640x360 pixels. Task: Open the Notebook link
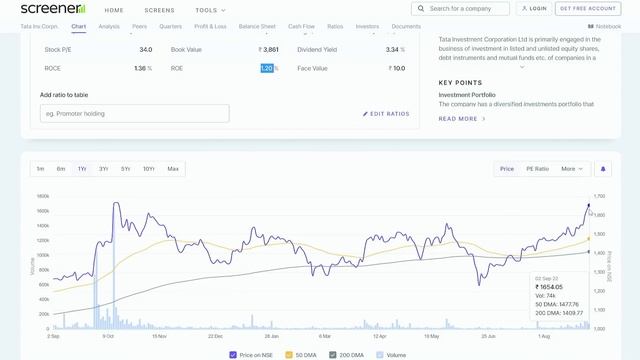pos(604,27)
